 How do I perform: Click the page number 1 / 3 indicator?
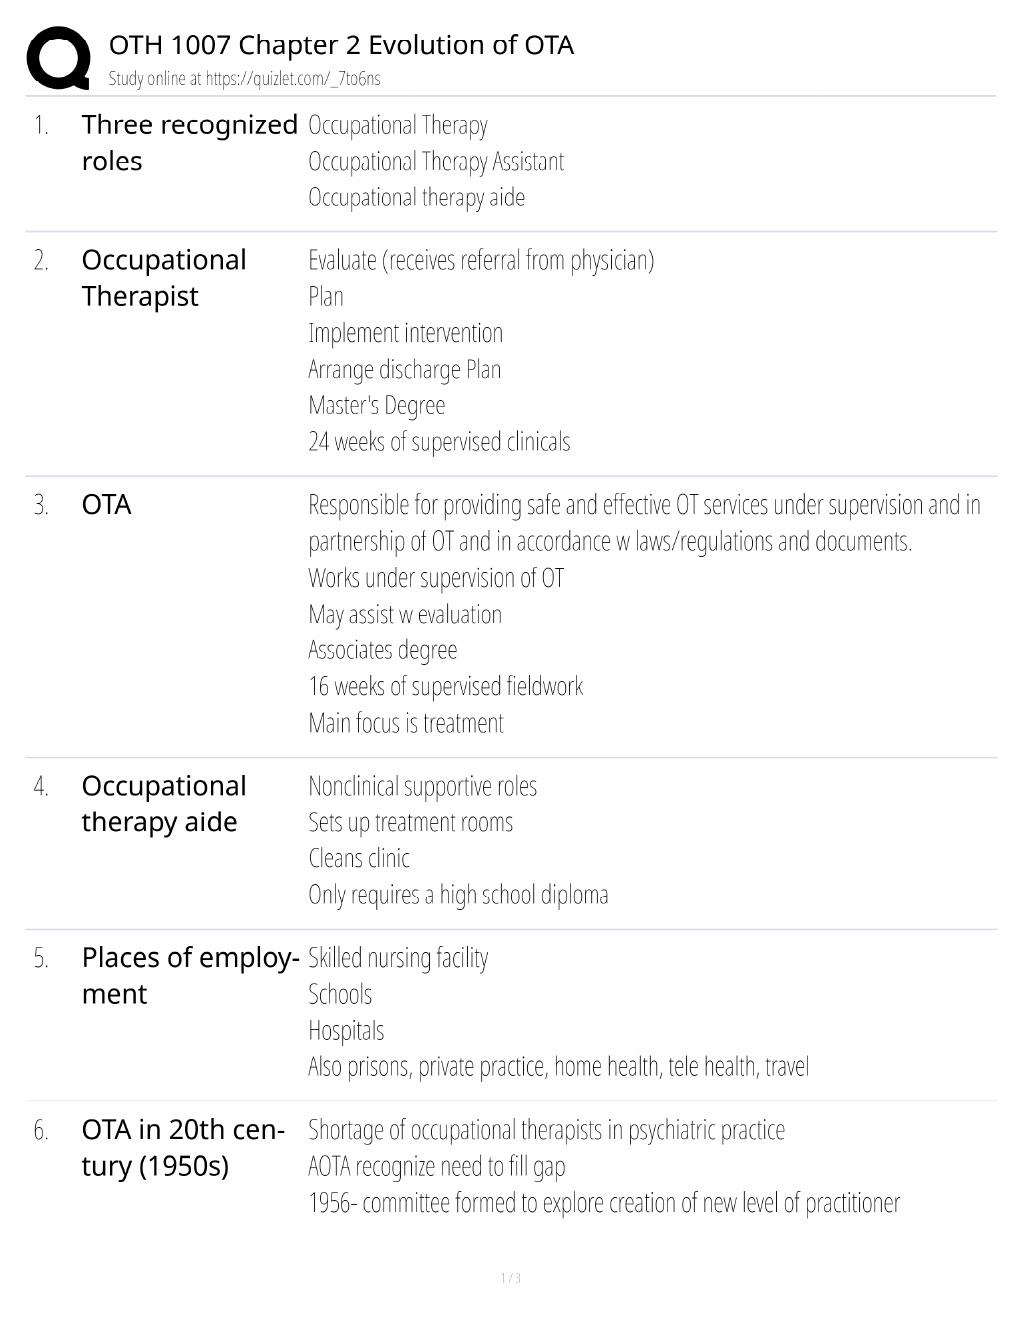(x=510, y=1278)
